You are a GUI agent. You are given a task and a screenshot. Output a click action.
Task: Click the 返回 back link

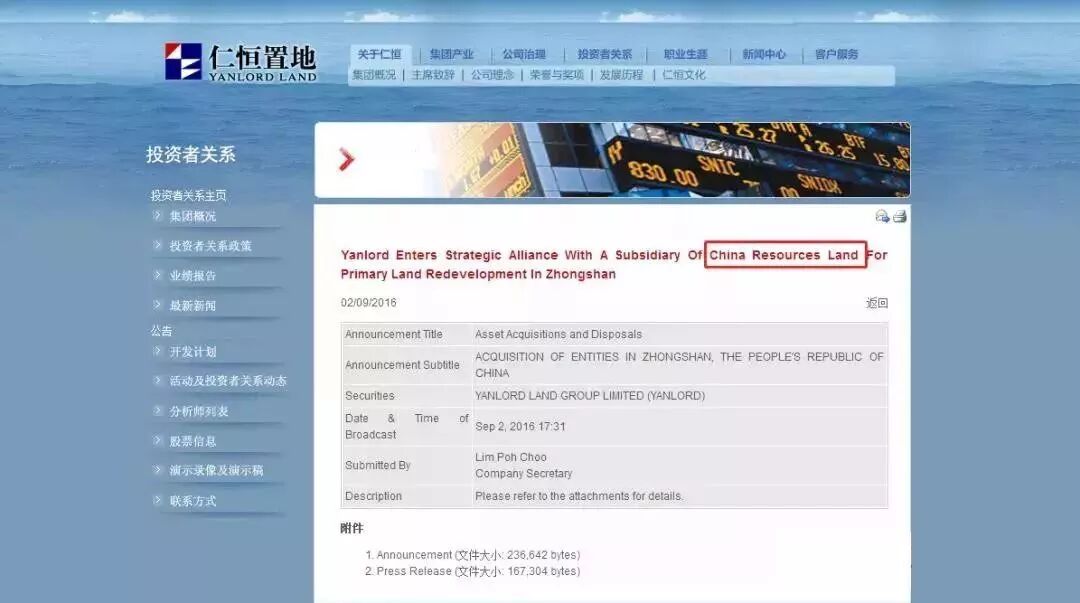tap(877, 303)
